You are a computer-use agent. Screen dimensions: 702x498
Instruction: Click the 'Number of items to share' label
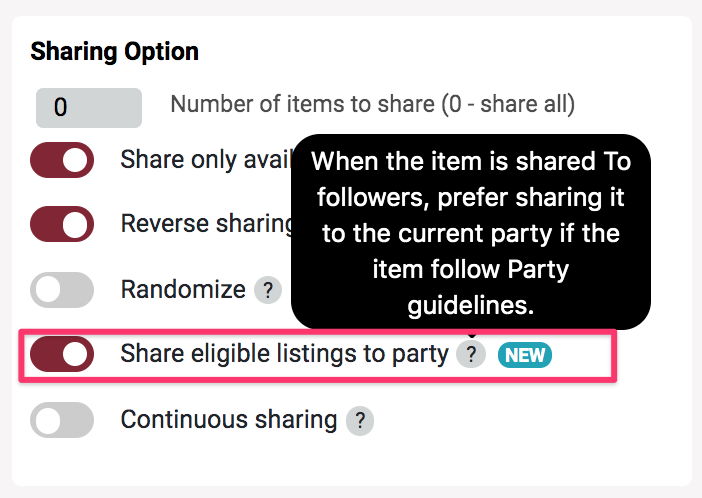(372, 104)
